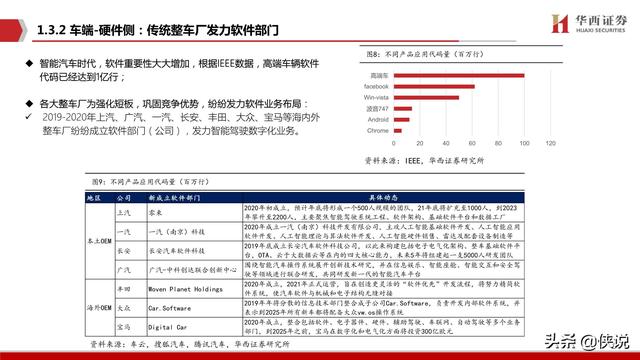The image size is (640, 360).
Task: Click the first black diamond bullet marker
Action: [x=29, y=63]
